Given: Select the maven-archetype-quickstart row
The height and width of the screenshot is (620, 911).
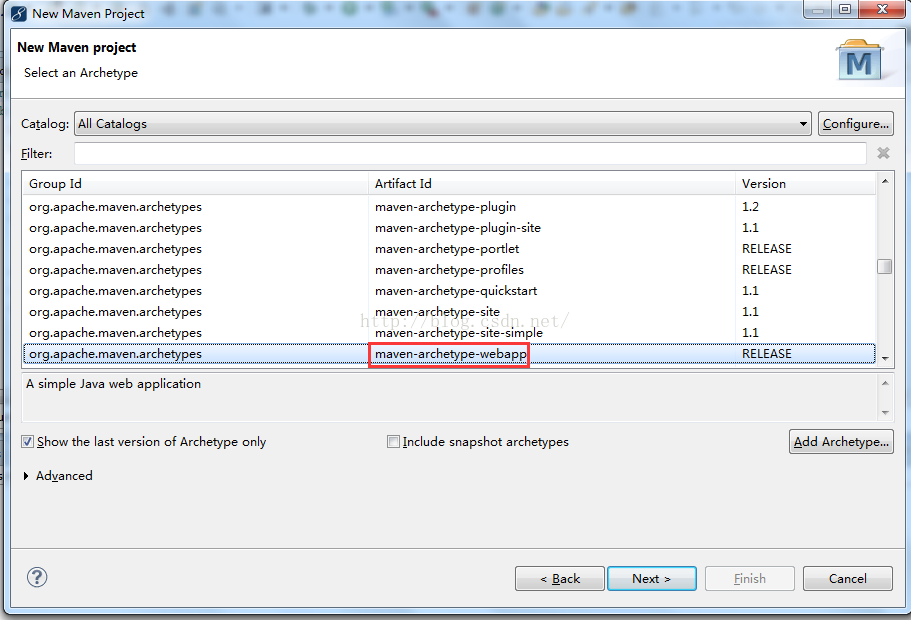Looking at the screenshot, I should click(x=449, y=291).
